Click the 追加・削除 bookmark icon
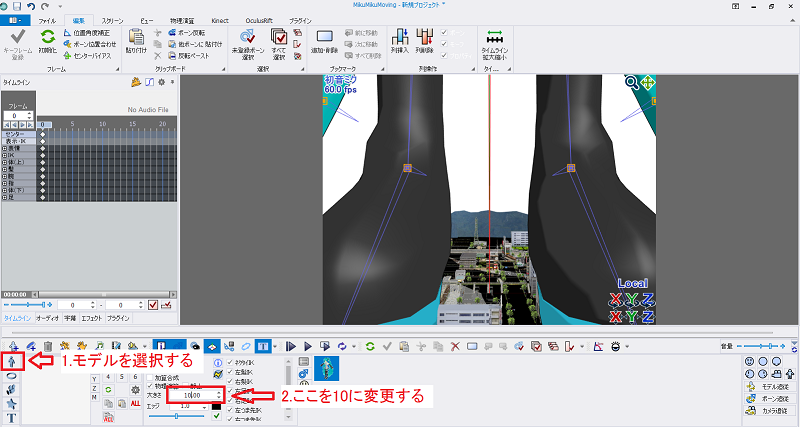 [x=324, y=37]
